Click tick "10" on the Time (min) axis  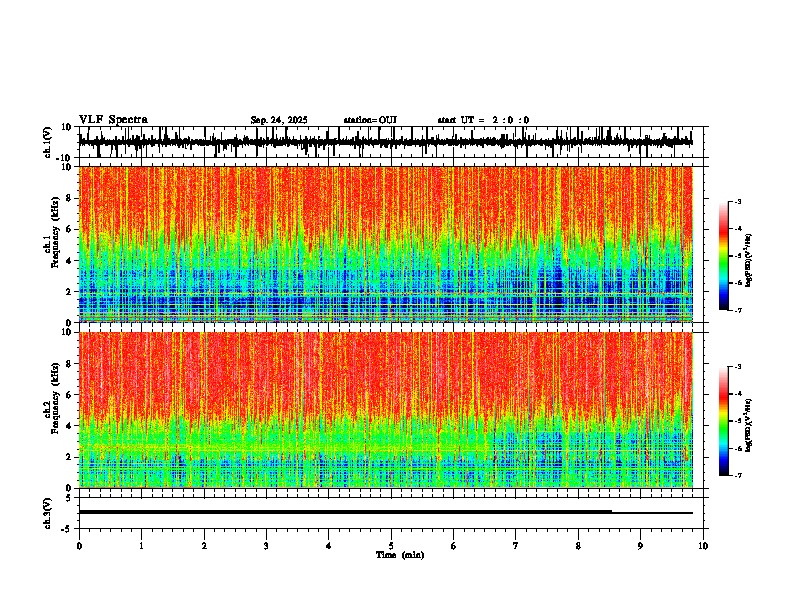coord(703,546)
